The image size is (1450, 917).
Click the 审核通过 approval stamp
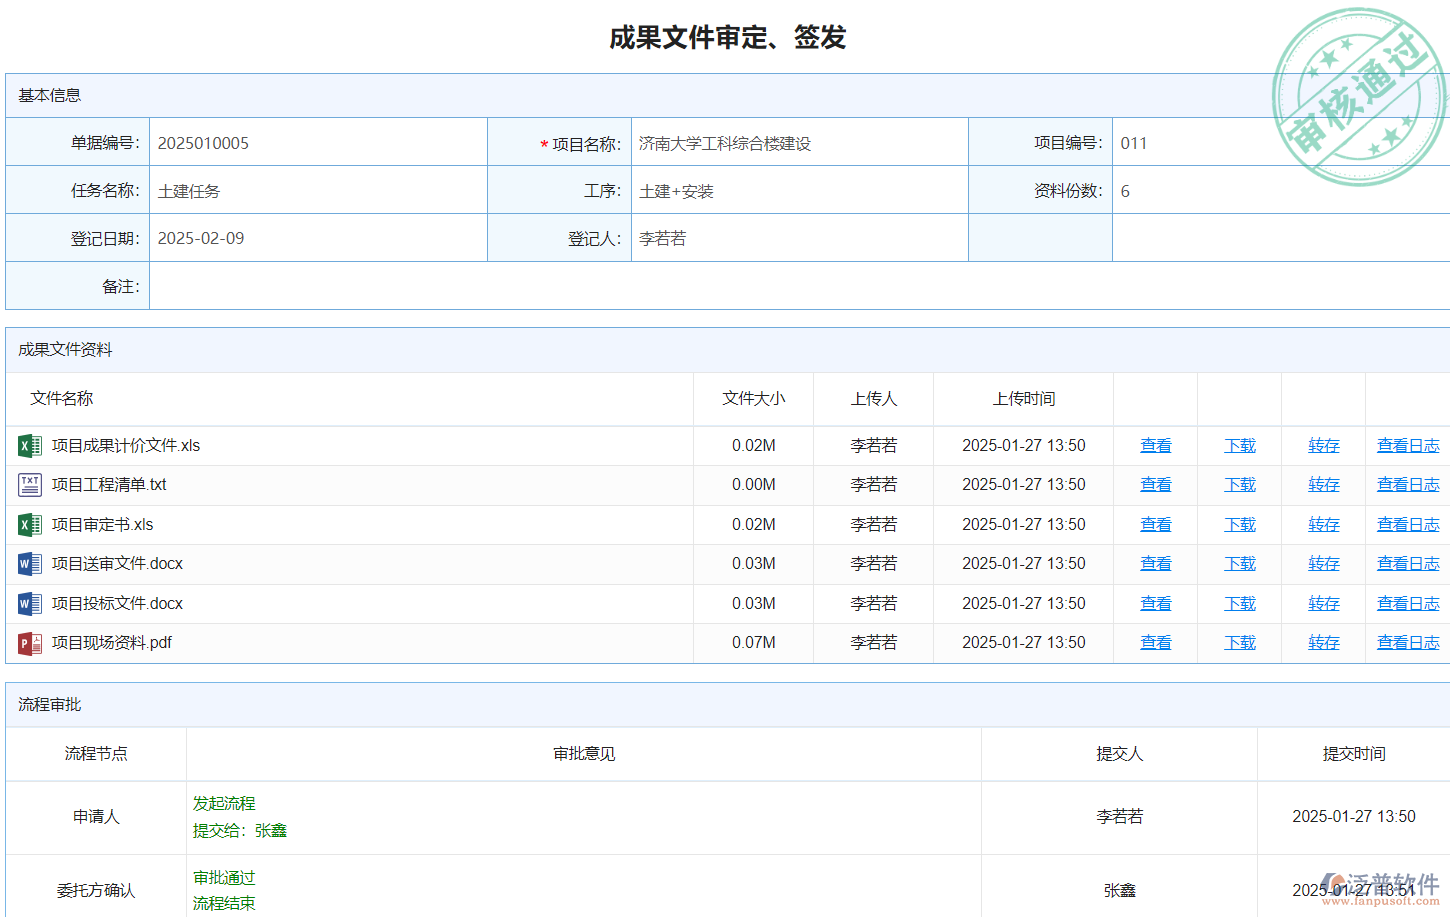pos(1358,97)
